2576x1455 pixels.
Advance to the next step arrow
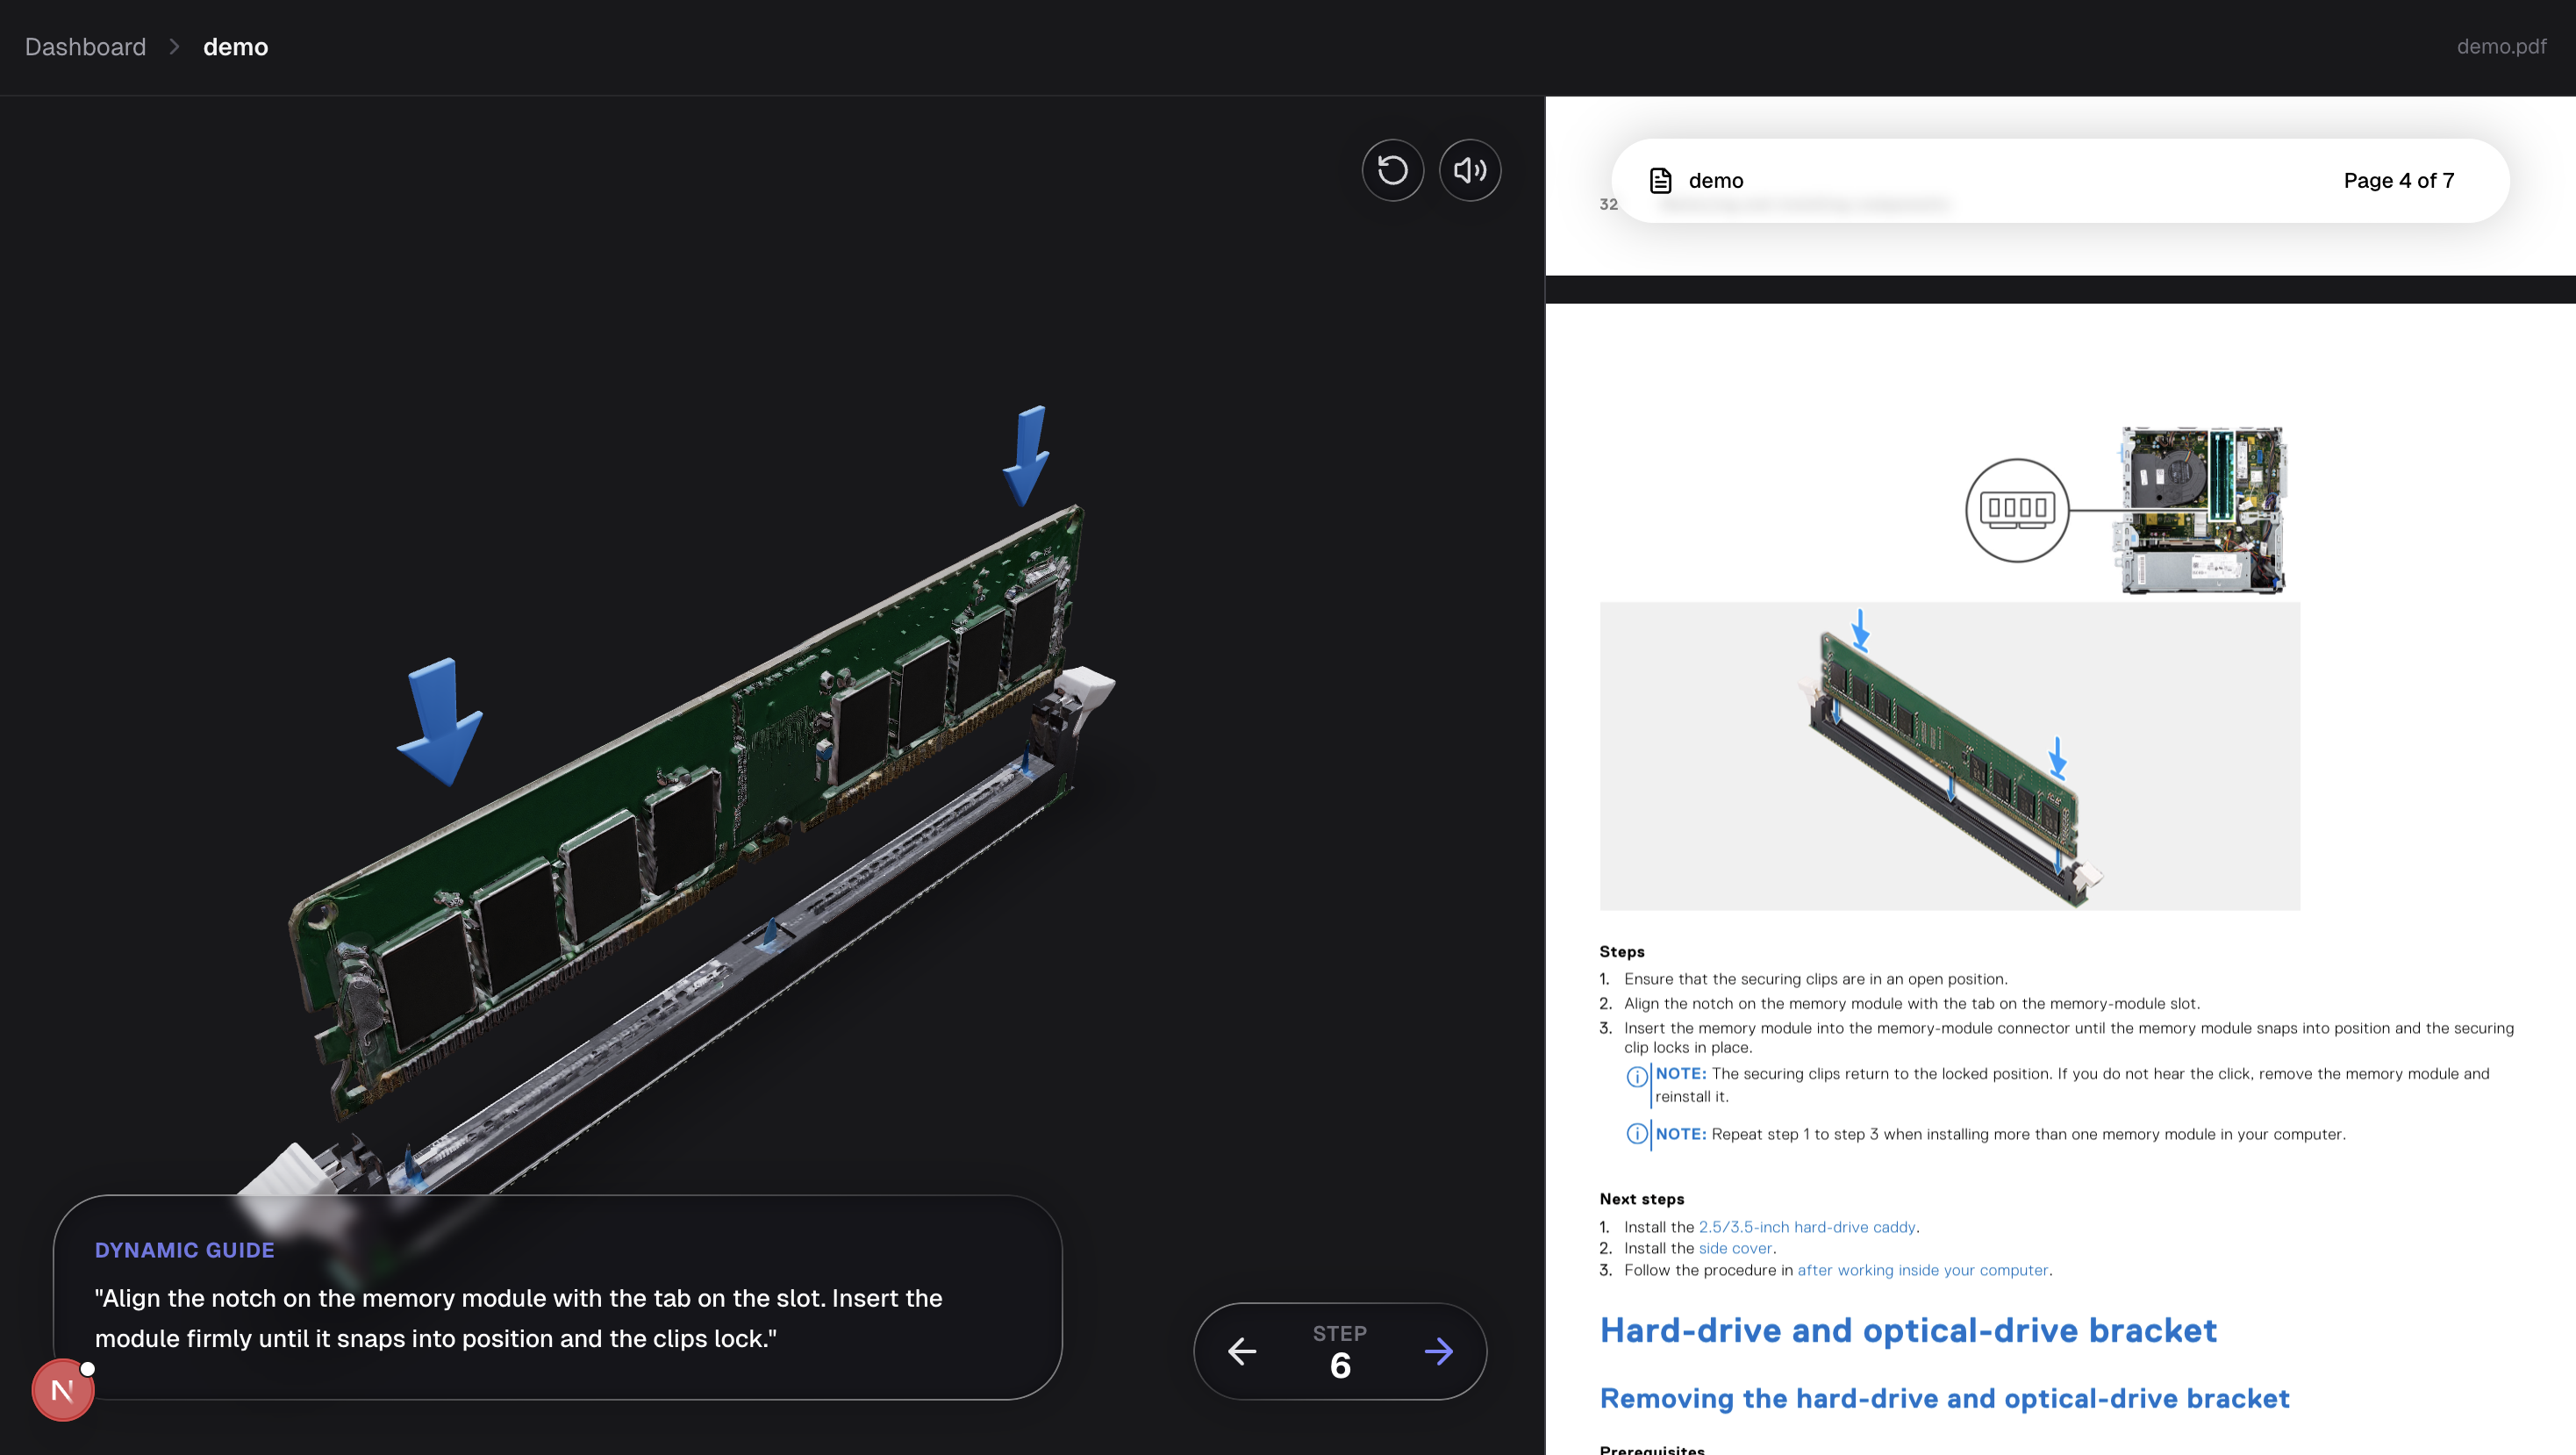pyautogui.click(x=1438, y=1351)
